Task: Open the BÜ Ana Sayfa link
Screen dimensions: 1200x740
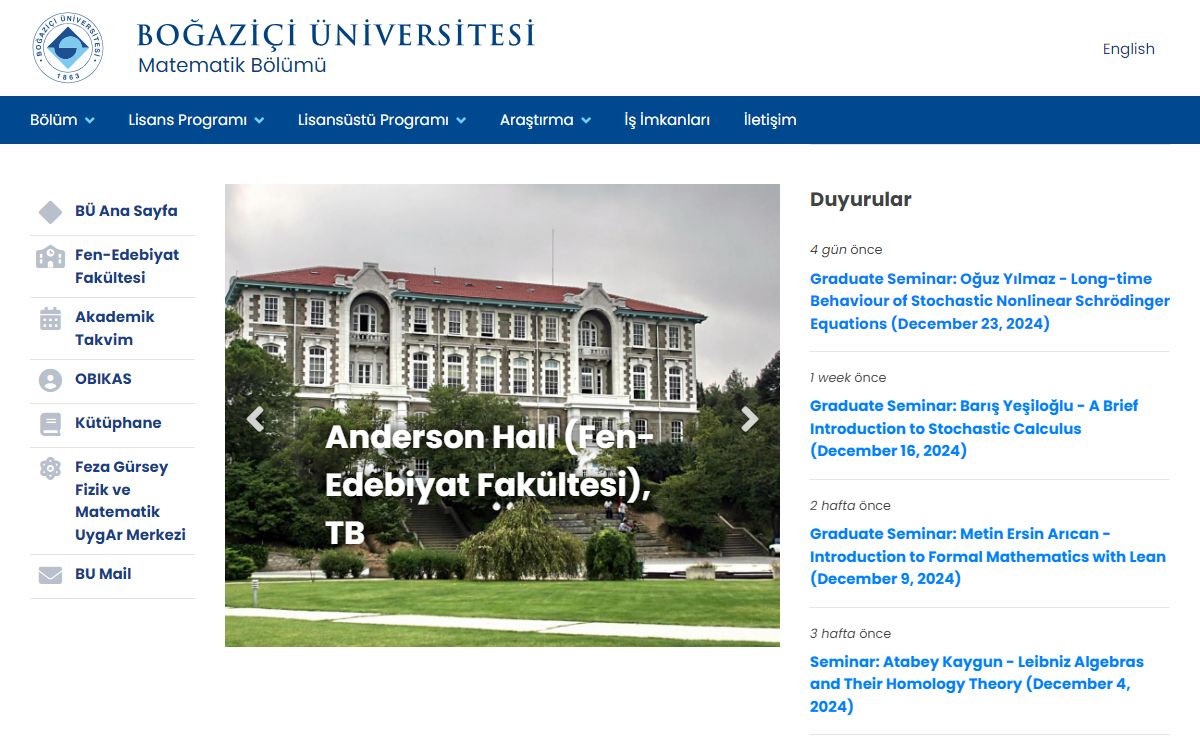Action: (126, 211)
